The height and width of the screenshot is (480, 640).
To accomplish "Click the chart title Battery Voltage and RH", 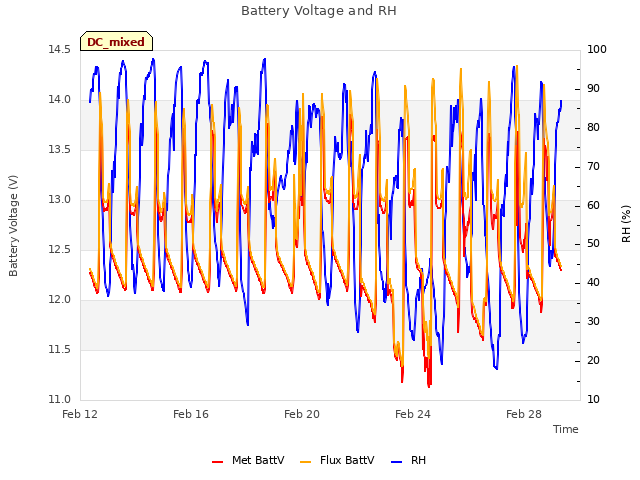I will point(319,11).
